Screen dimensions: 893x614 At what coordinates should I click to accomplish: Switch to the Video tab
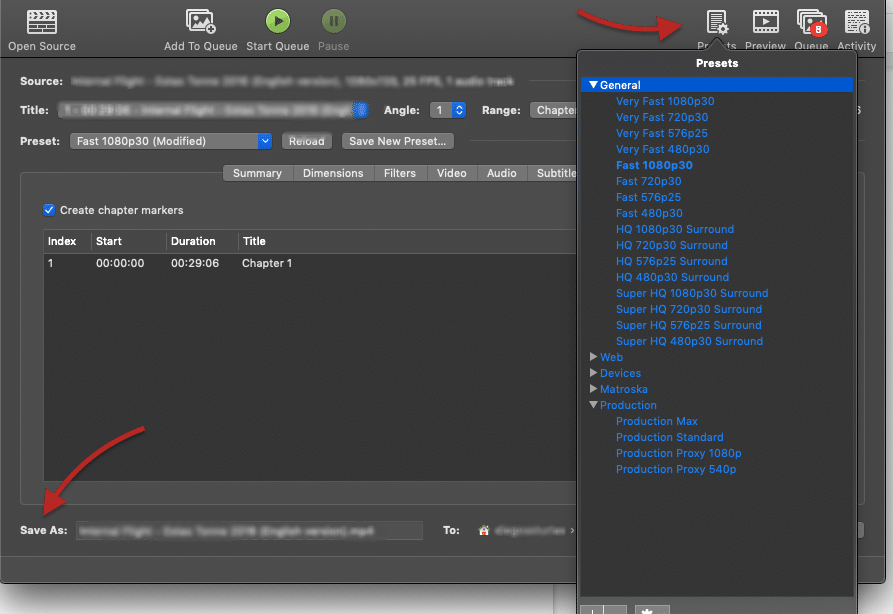(452, 172)
